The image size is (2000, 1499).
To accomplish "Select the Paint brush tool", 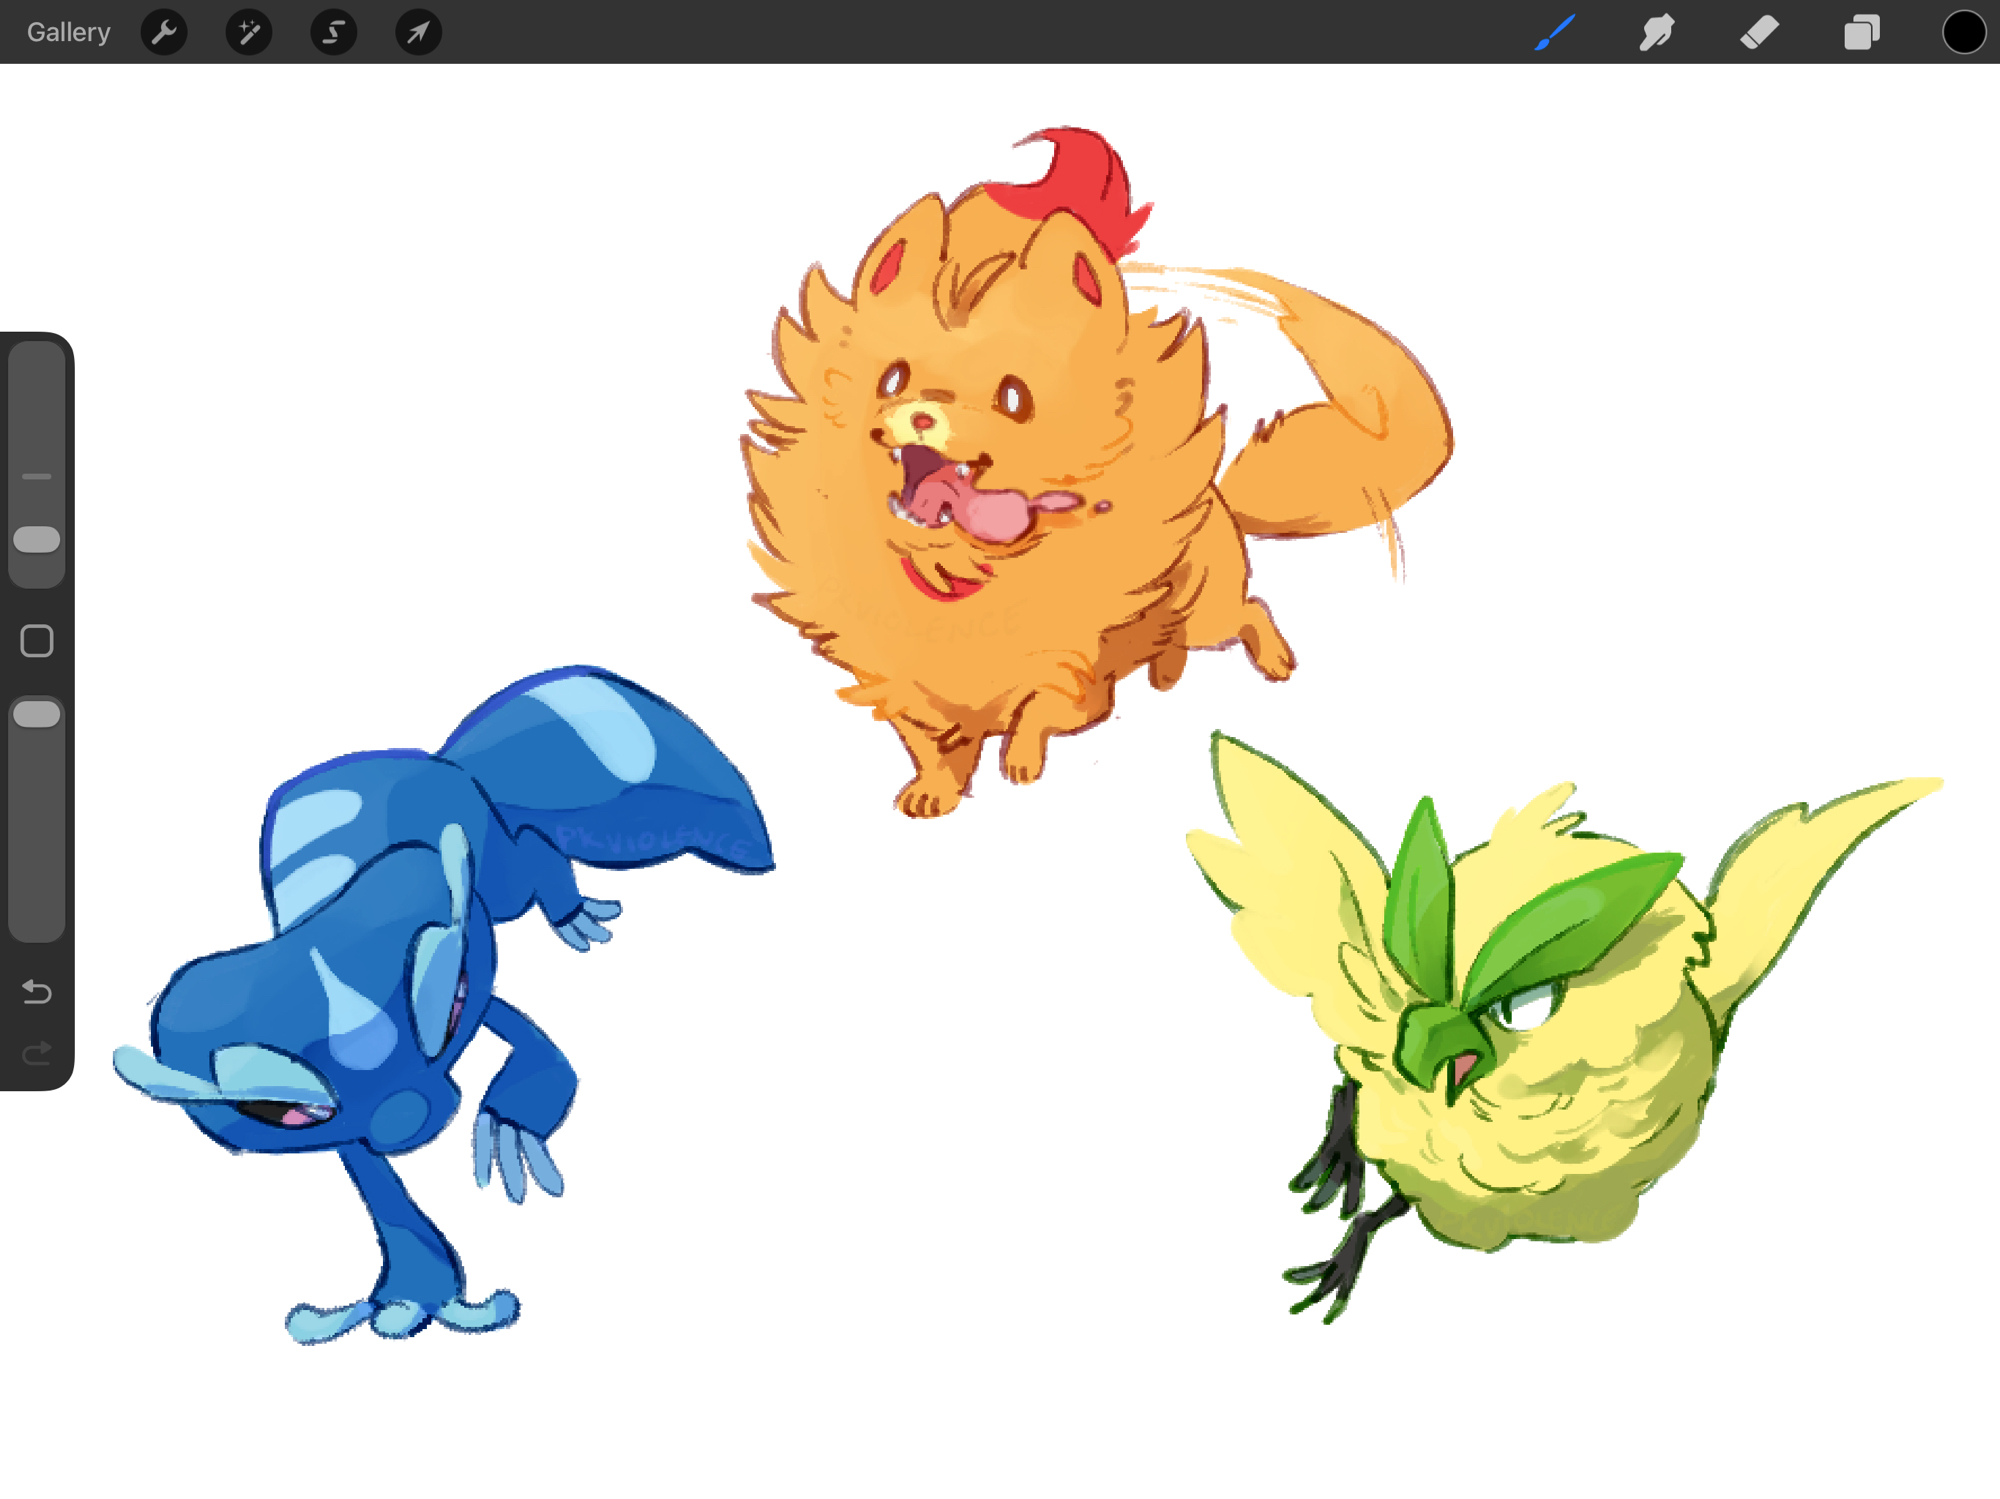I will coord(1555,32).
